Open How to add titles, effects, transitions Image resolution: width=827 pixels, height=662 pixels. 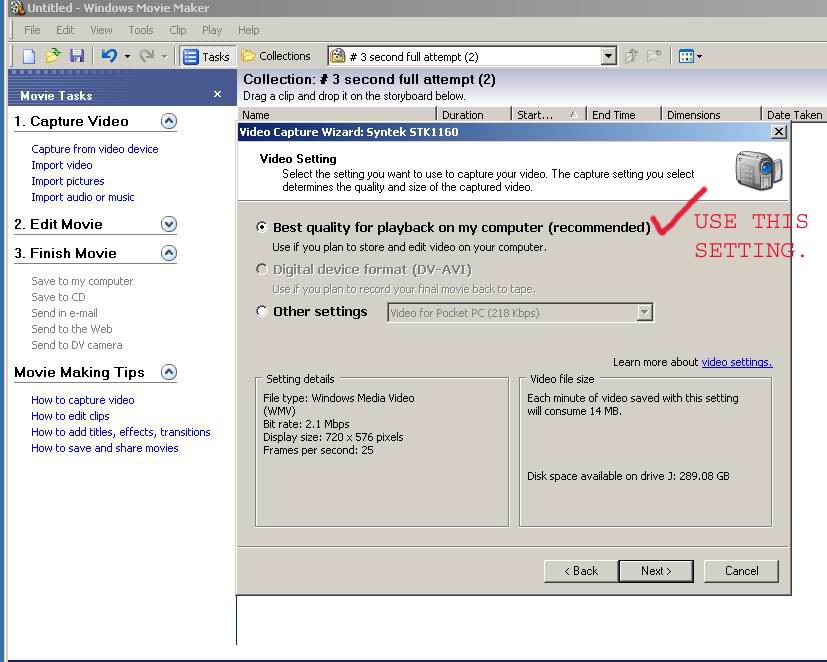coord(121,432)
